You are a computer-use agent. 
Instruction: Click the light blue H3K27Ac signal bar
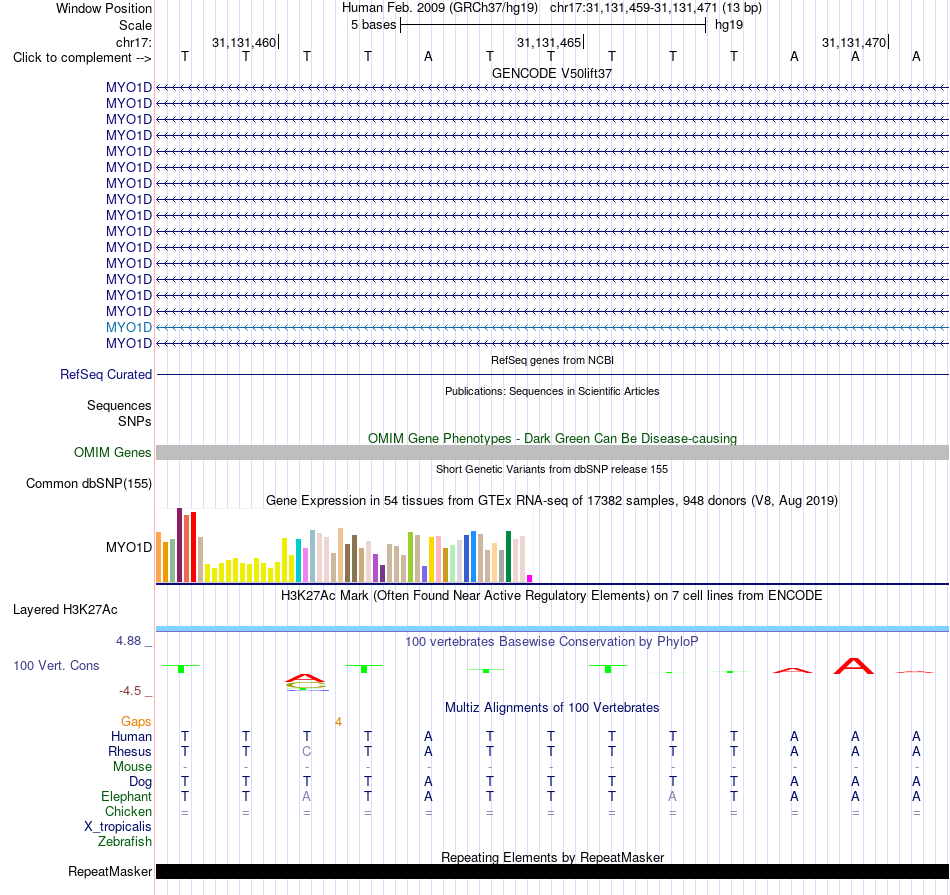(x=552, y=629)
